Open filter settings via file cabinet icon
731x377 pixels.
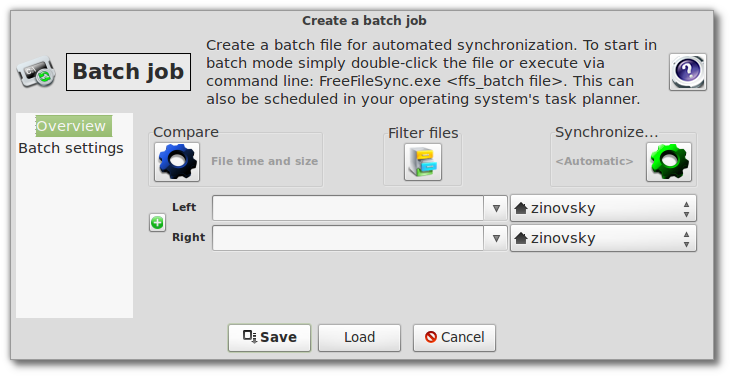[x=423, y=162]
